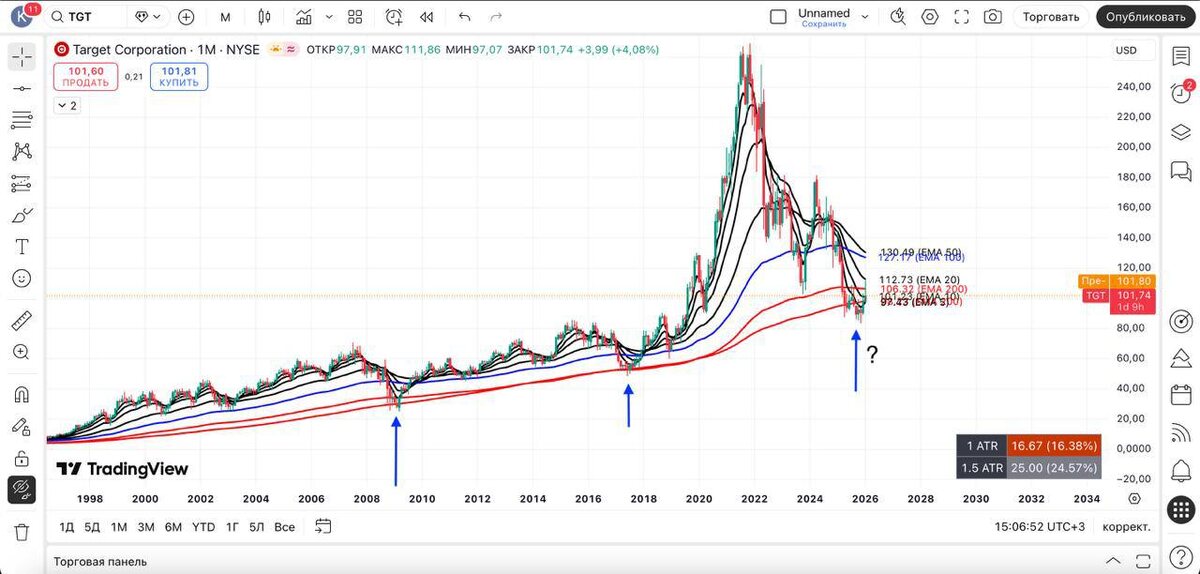The height and width of the screenshot is (574, 1200).
Task: Redo the chart action
Action: 497,17
